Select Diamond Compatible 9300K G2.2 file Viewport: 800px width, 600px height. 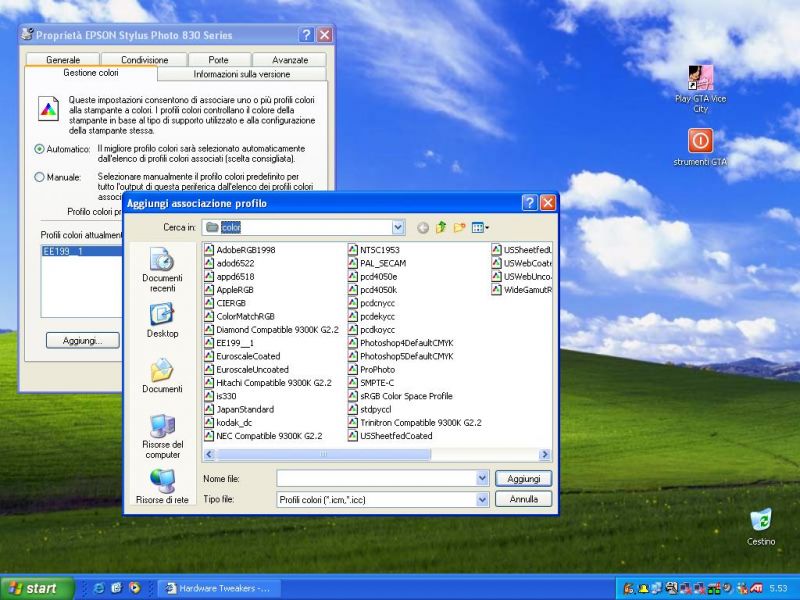(271, 330)
